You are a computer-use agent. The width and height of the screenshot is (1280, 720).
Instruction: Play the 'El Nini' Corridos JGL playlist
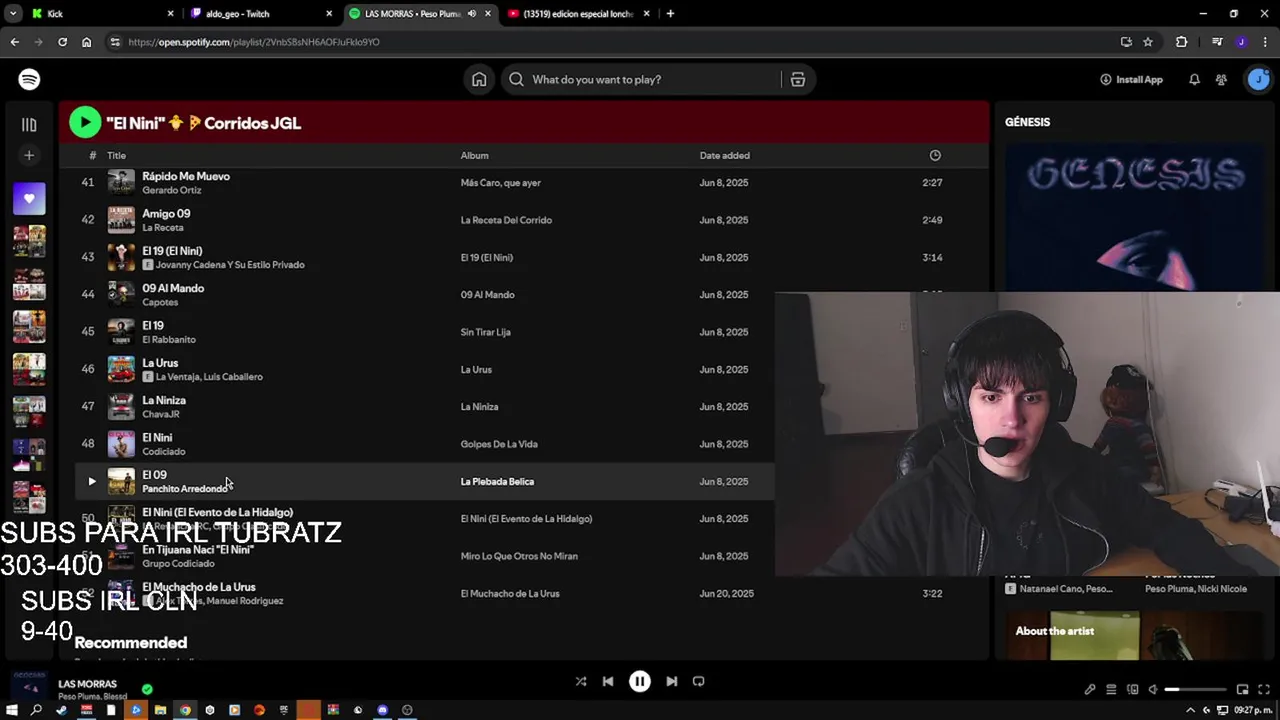pyautogui.click(x=85, y=122)
